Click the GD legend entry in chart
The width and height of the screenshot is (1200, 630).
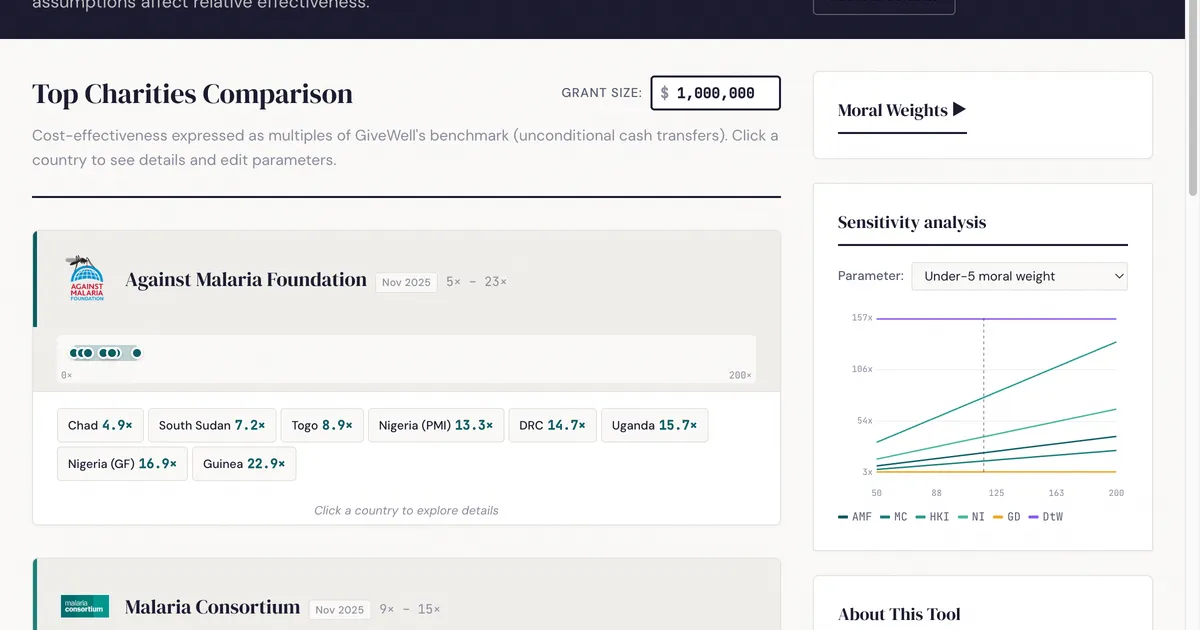coord(1007,517)
